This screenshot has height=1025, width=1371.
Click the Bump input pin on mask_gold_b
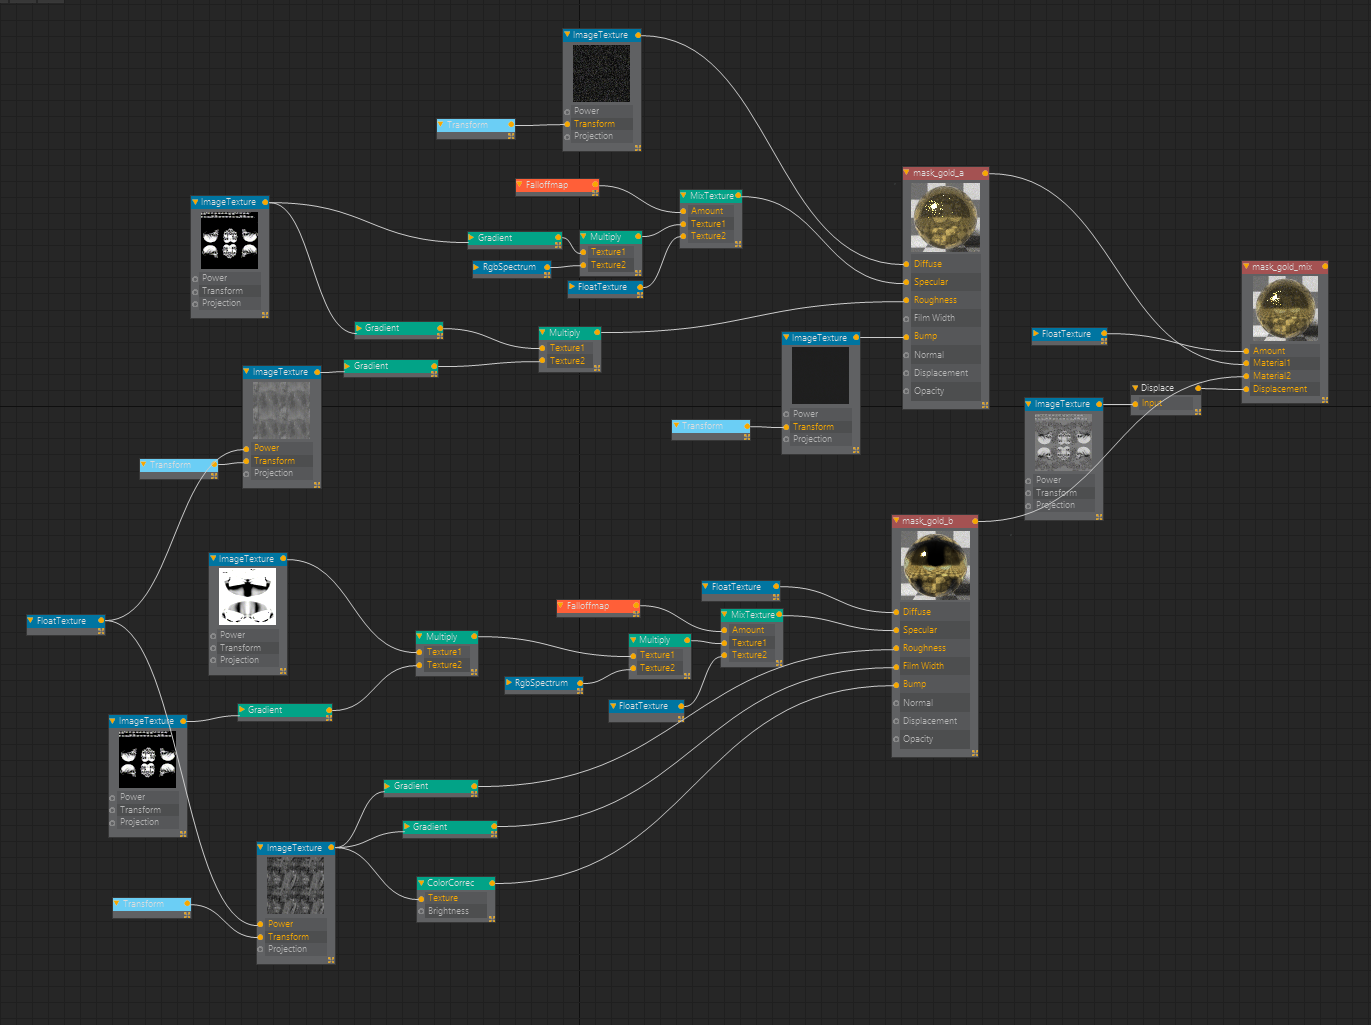tap(896, 684)
